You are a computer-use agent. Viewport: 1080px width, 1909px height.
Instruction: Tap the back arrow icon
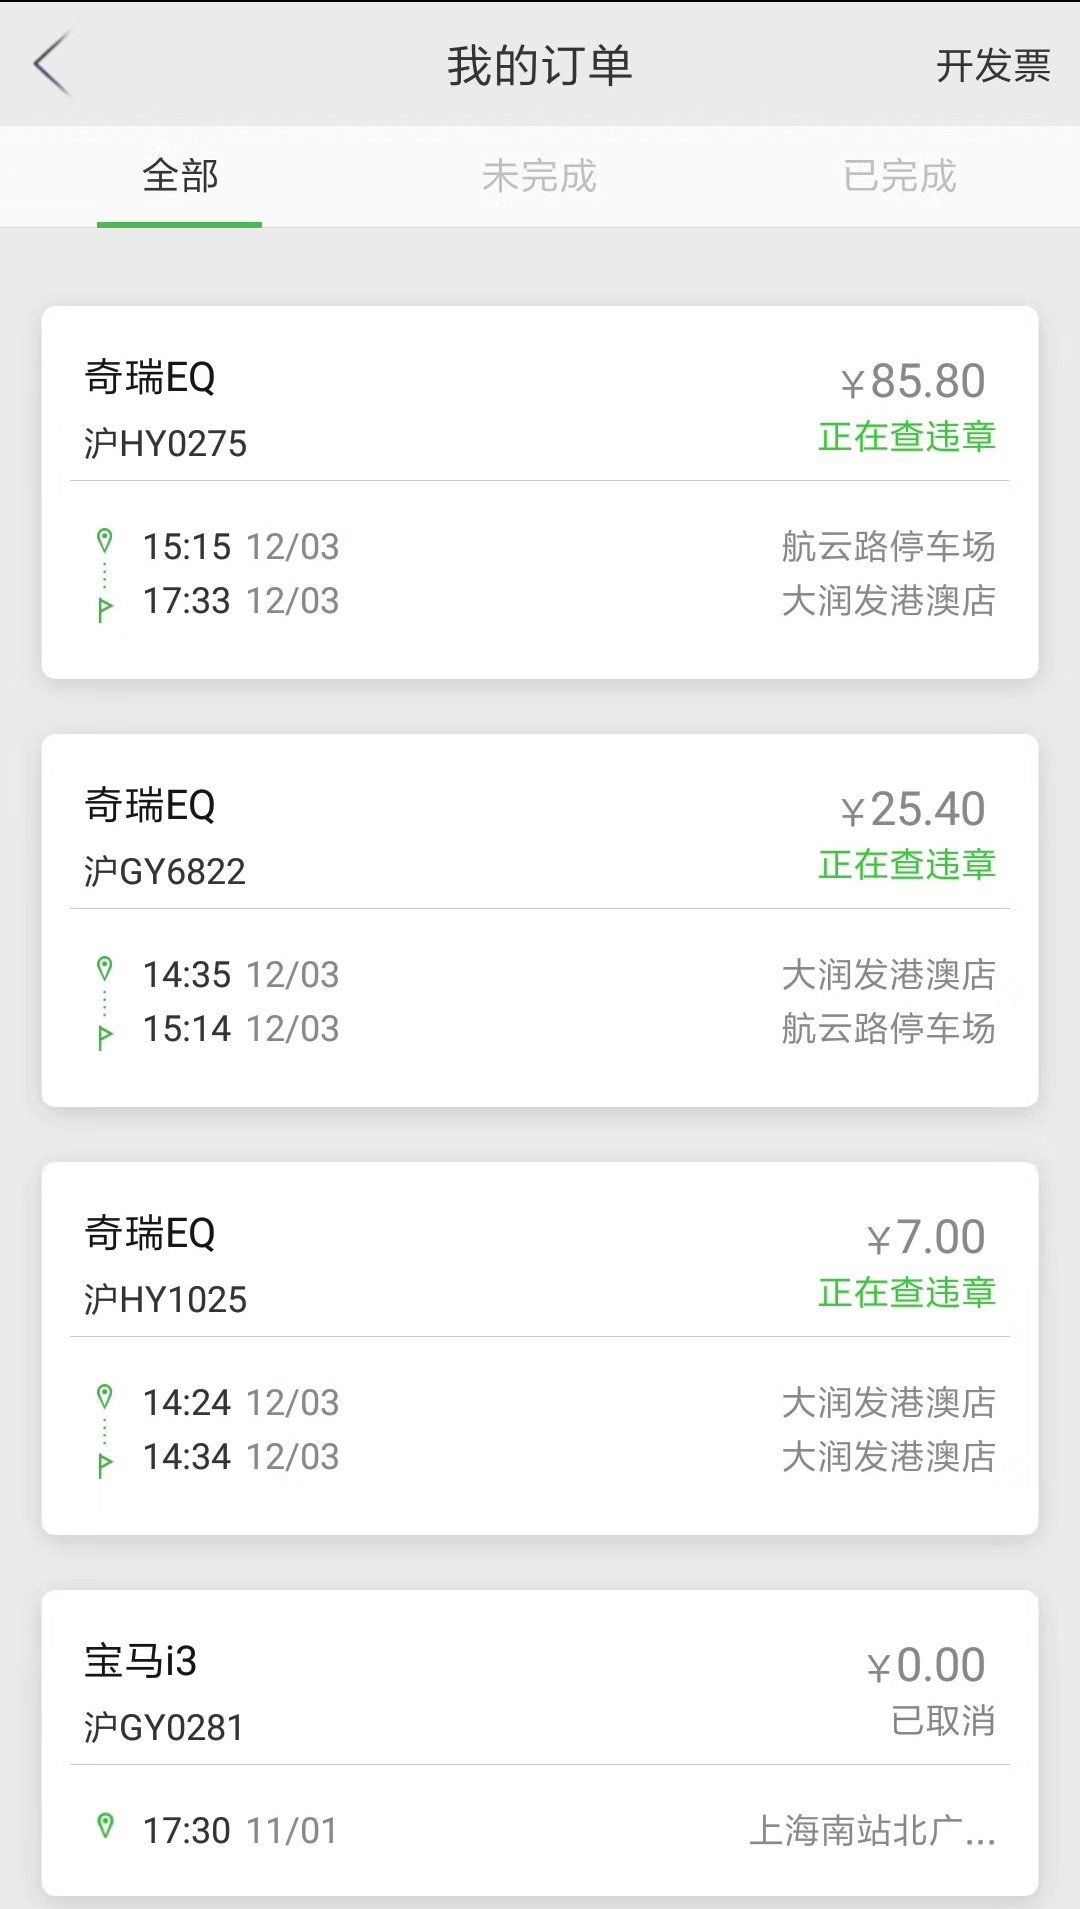pyautogui.click(x=52, y=64)
